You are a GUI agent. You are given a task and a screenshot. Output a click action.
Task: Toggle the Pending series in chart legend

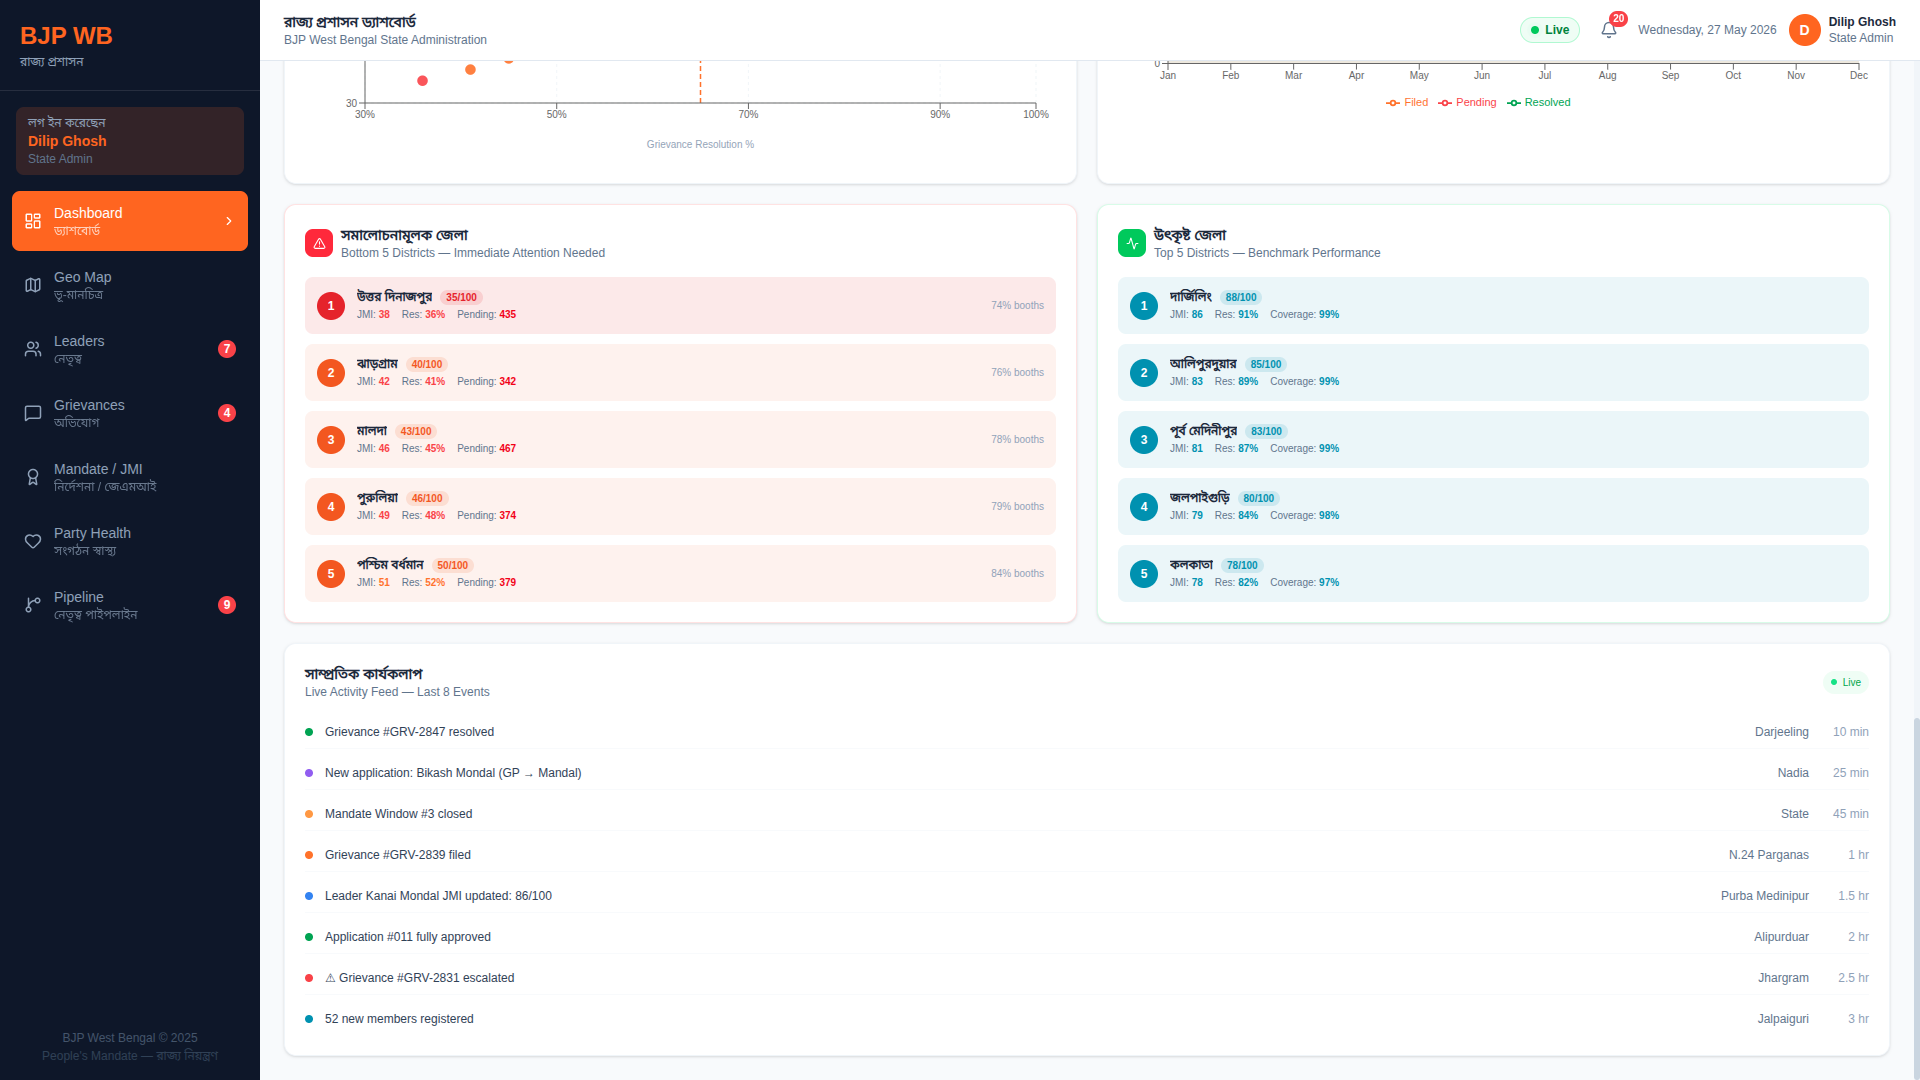pyautogui.click(x=1467, y=103)
